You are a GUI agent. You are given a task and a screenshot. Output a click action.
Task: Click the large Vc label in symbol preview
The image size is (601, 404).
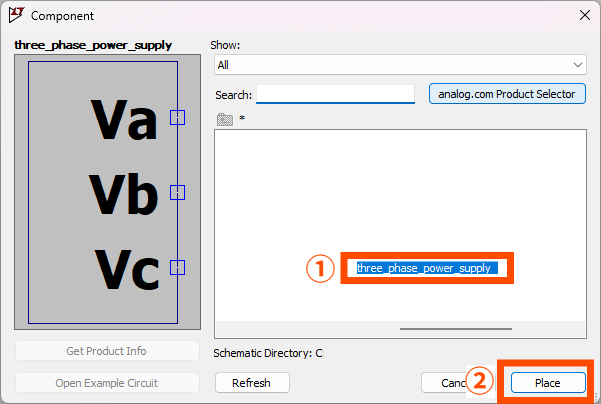(126, 269)
